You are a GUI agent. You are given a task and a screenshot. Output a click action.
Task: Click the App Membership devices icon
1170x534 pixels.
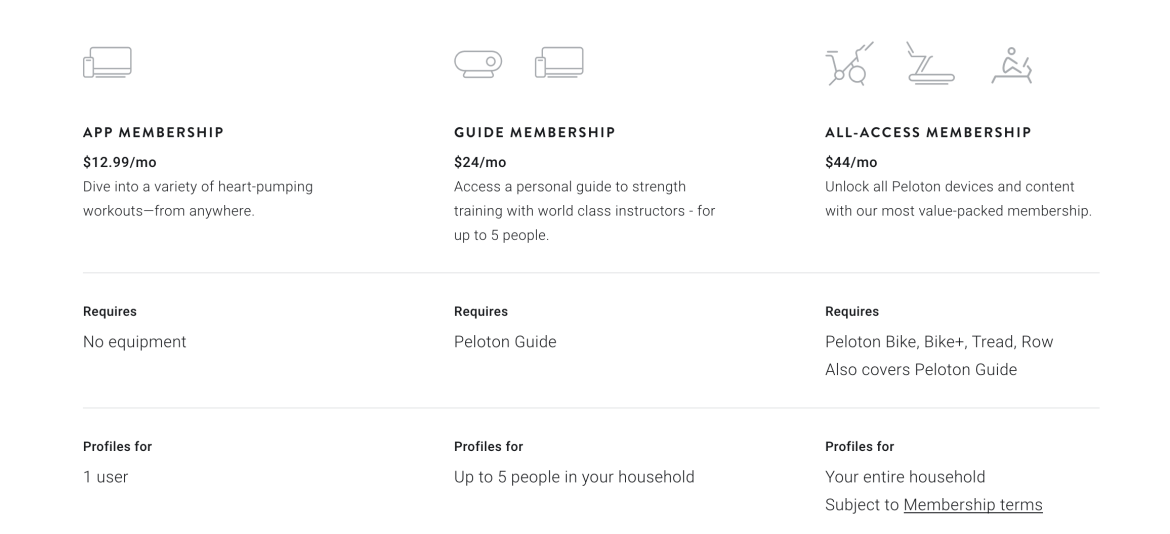(x=107, y=63)
